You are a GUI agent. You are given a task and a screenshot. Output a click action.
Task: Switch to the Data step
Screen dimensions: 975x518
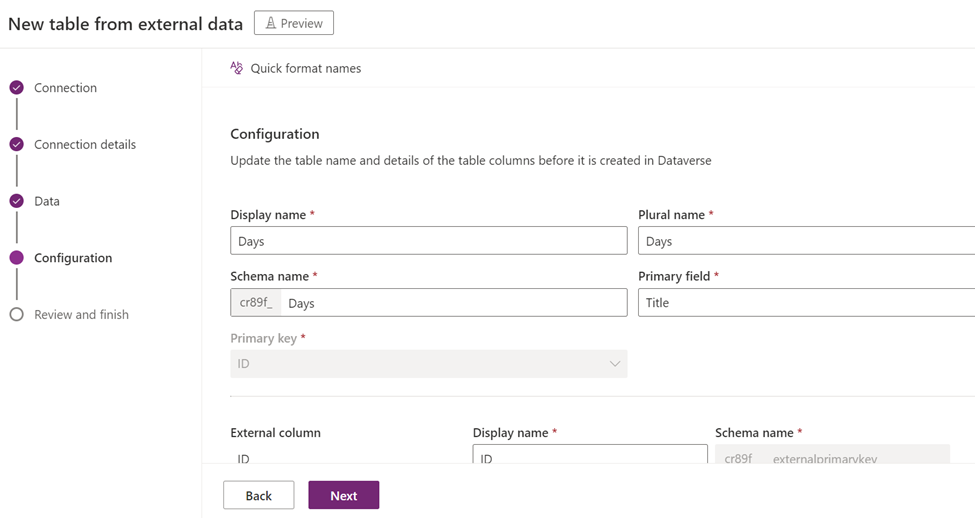(x=47, y=201)
